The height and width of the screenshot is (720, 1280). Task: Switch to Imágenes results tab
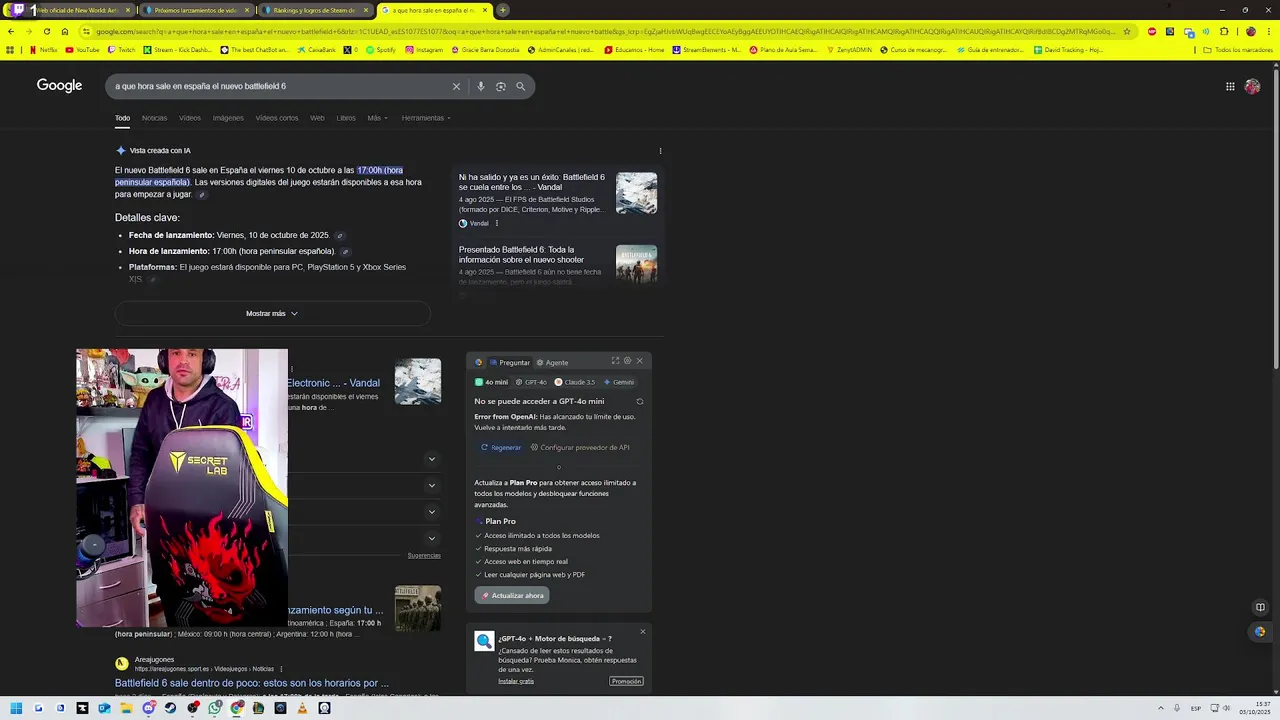click(228, 118)
